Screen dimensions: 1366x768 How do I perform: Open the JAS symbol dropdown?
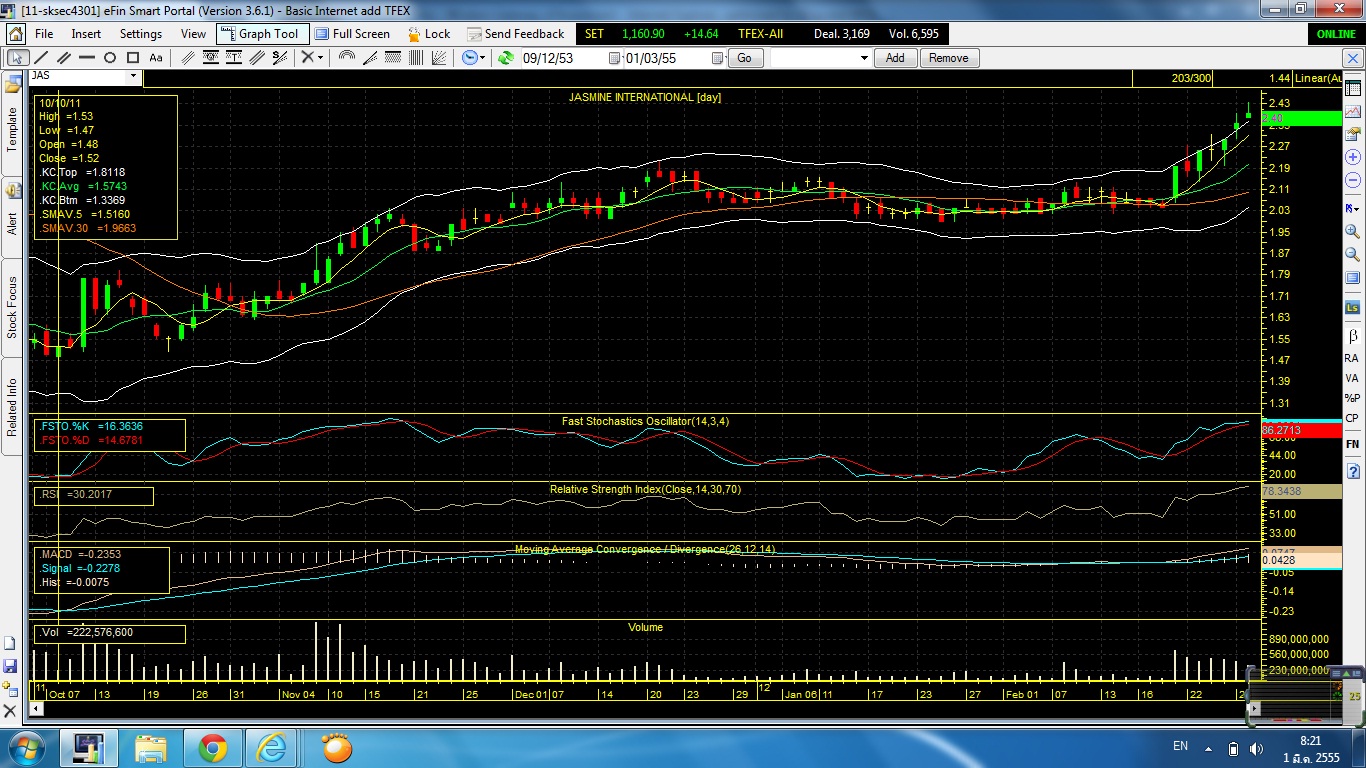133,76
